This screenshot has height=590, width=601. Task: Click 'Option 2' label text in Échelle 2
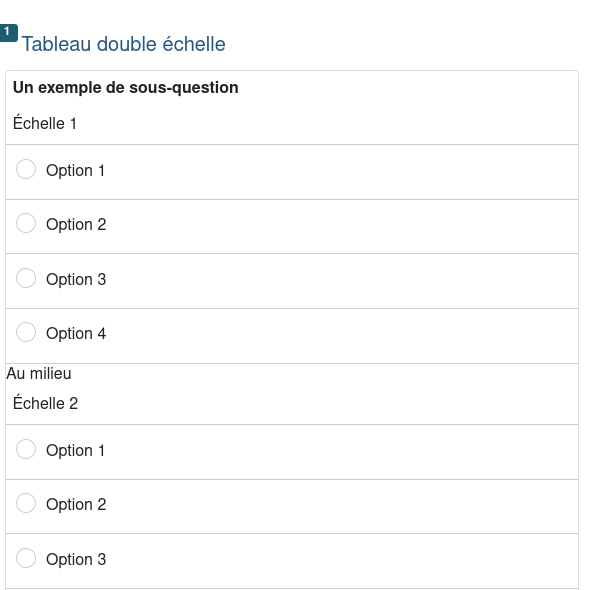(76, 505)
